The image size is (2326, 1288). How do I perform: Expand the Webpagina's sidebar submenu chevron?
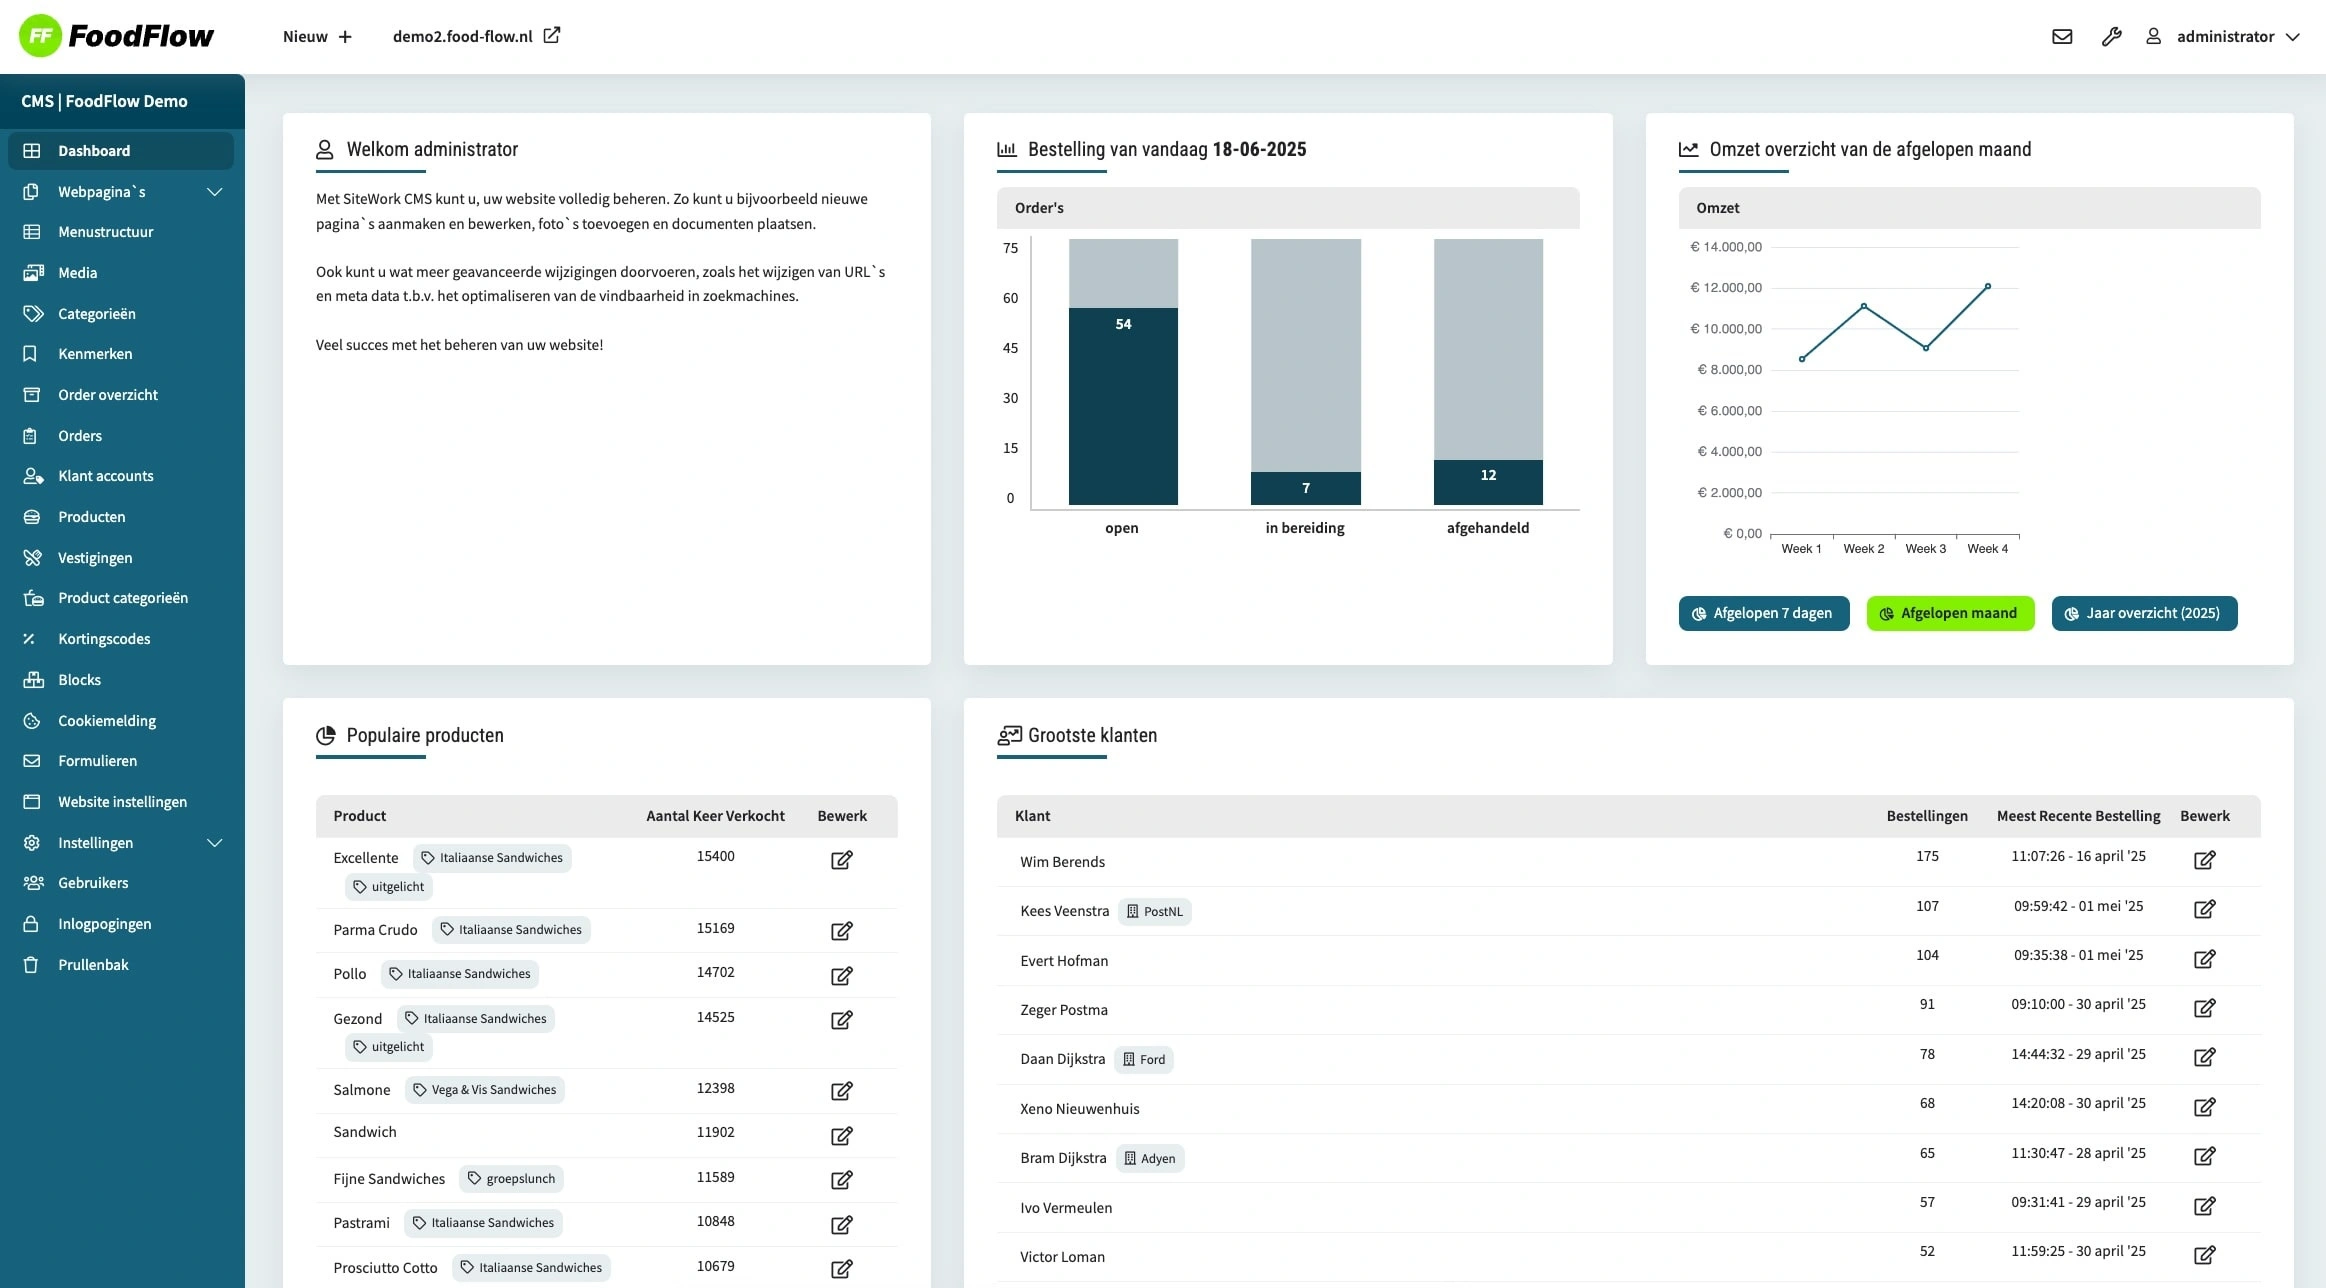tap(214, 192)
